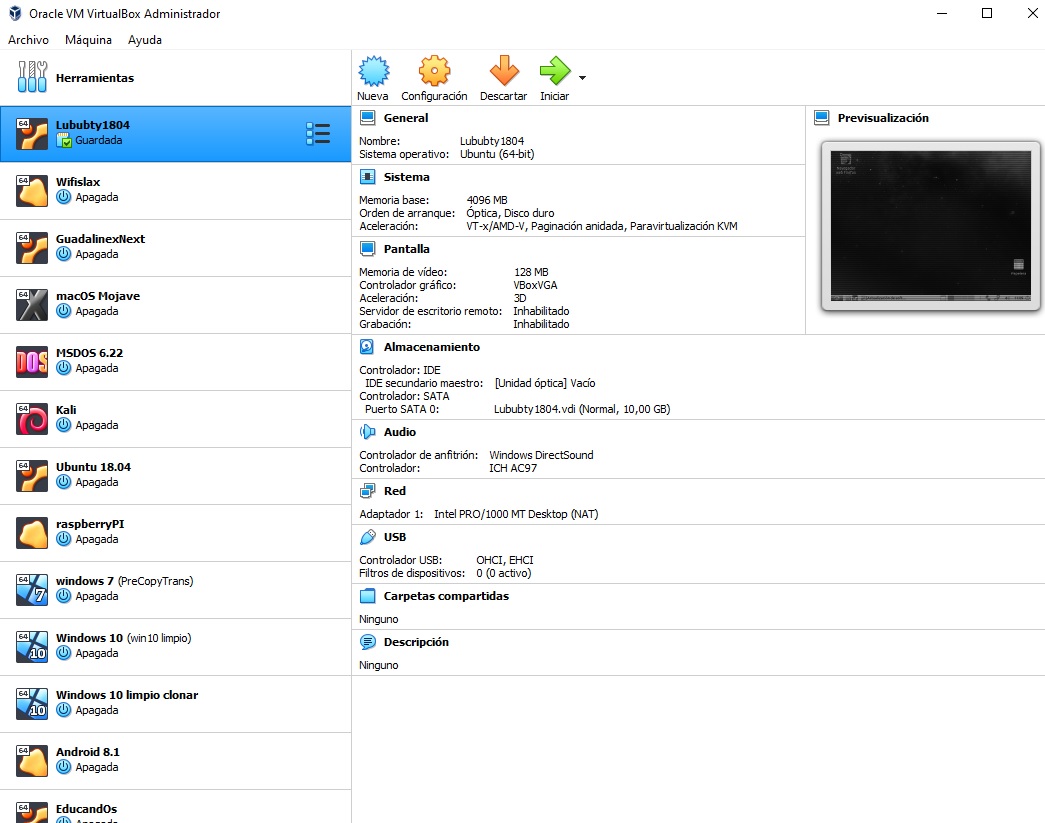Click the Lububty1804 list menu icon
The image size is (1045, 823).
pyautogui.click(x=318, y=134)
